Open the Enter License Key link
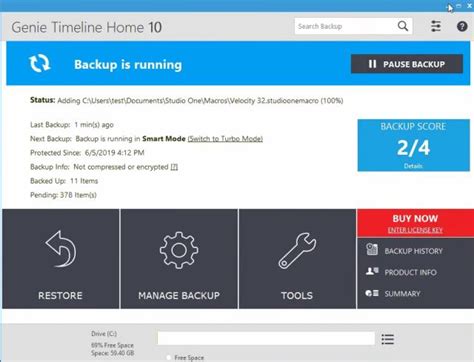 pos(415,230)
